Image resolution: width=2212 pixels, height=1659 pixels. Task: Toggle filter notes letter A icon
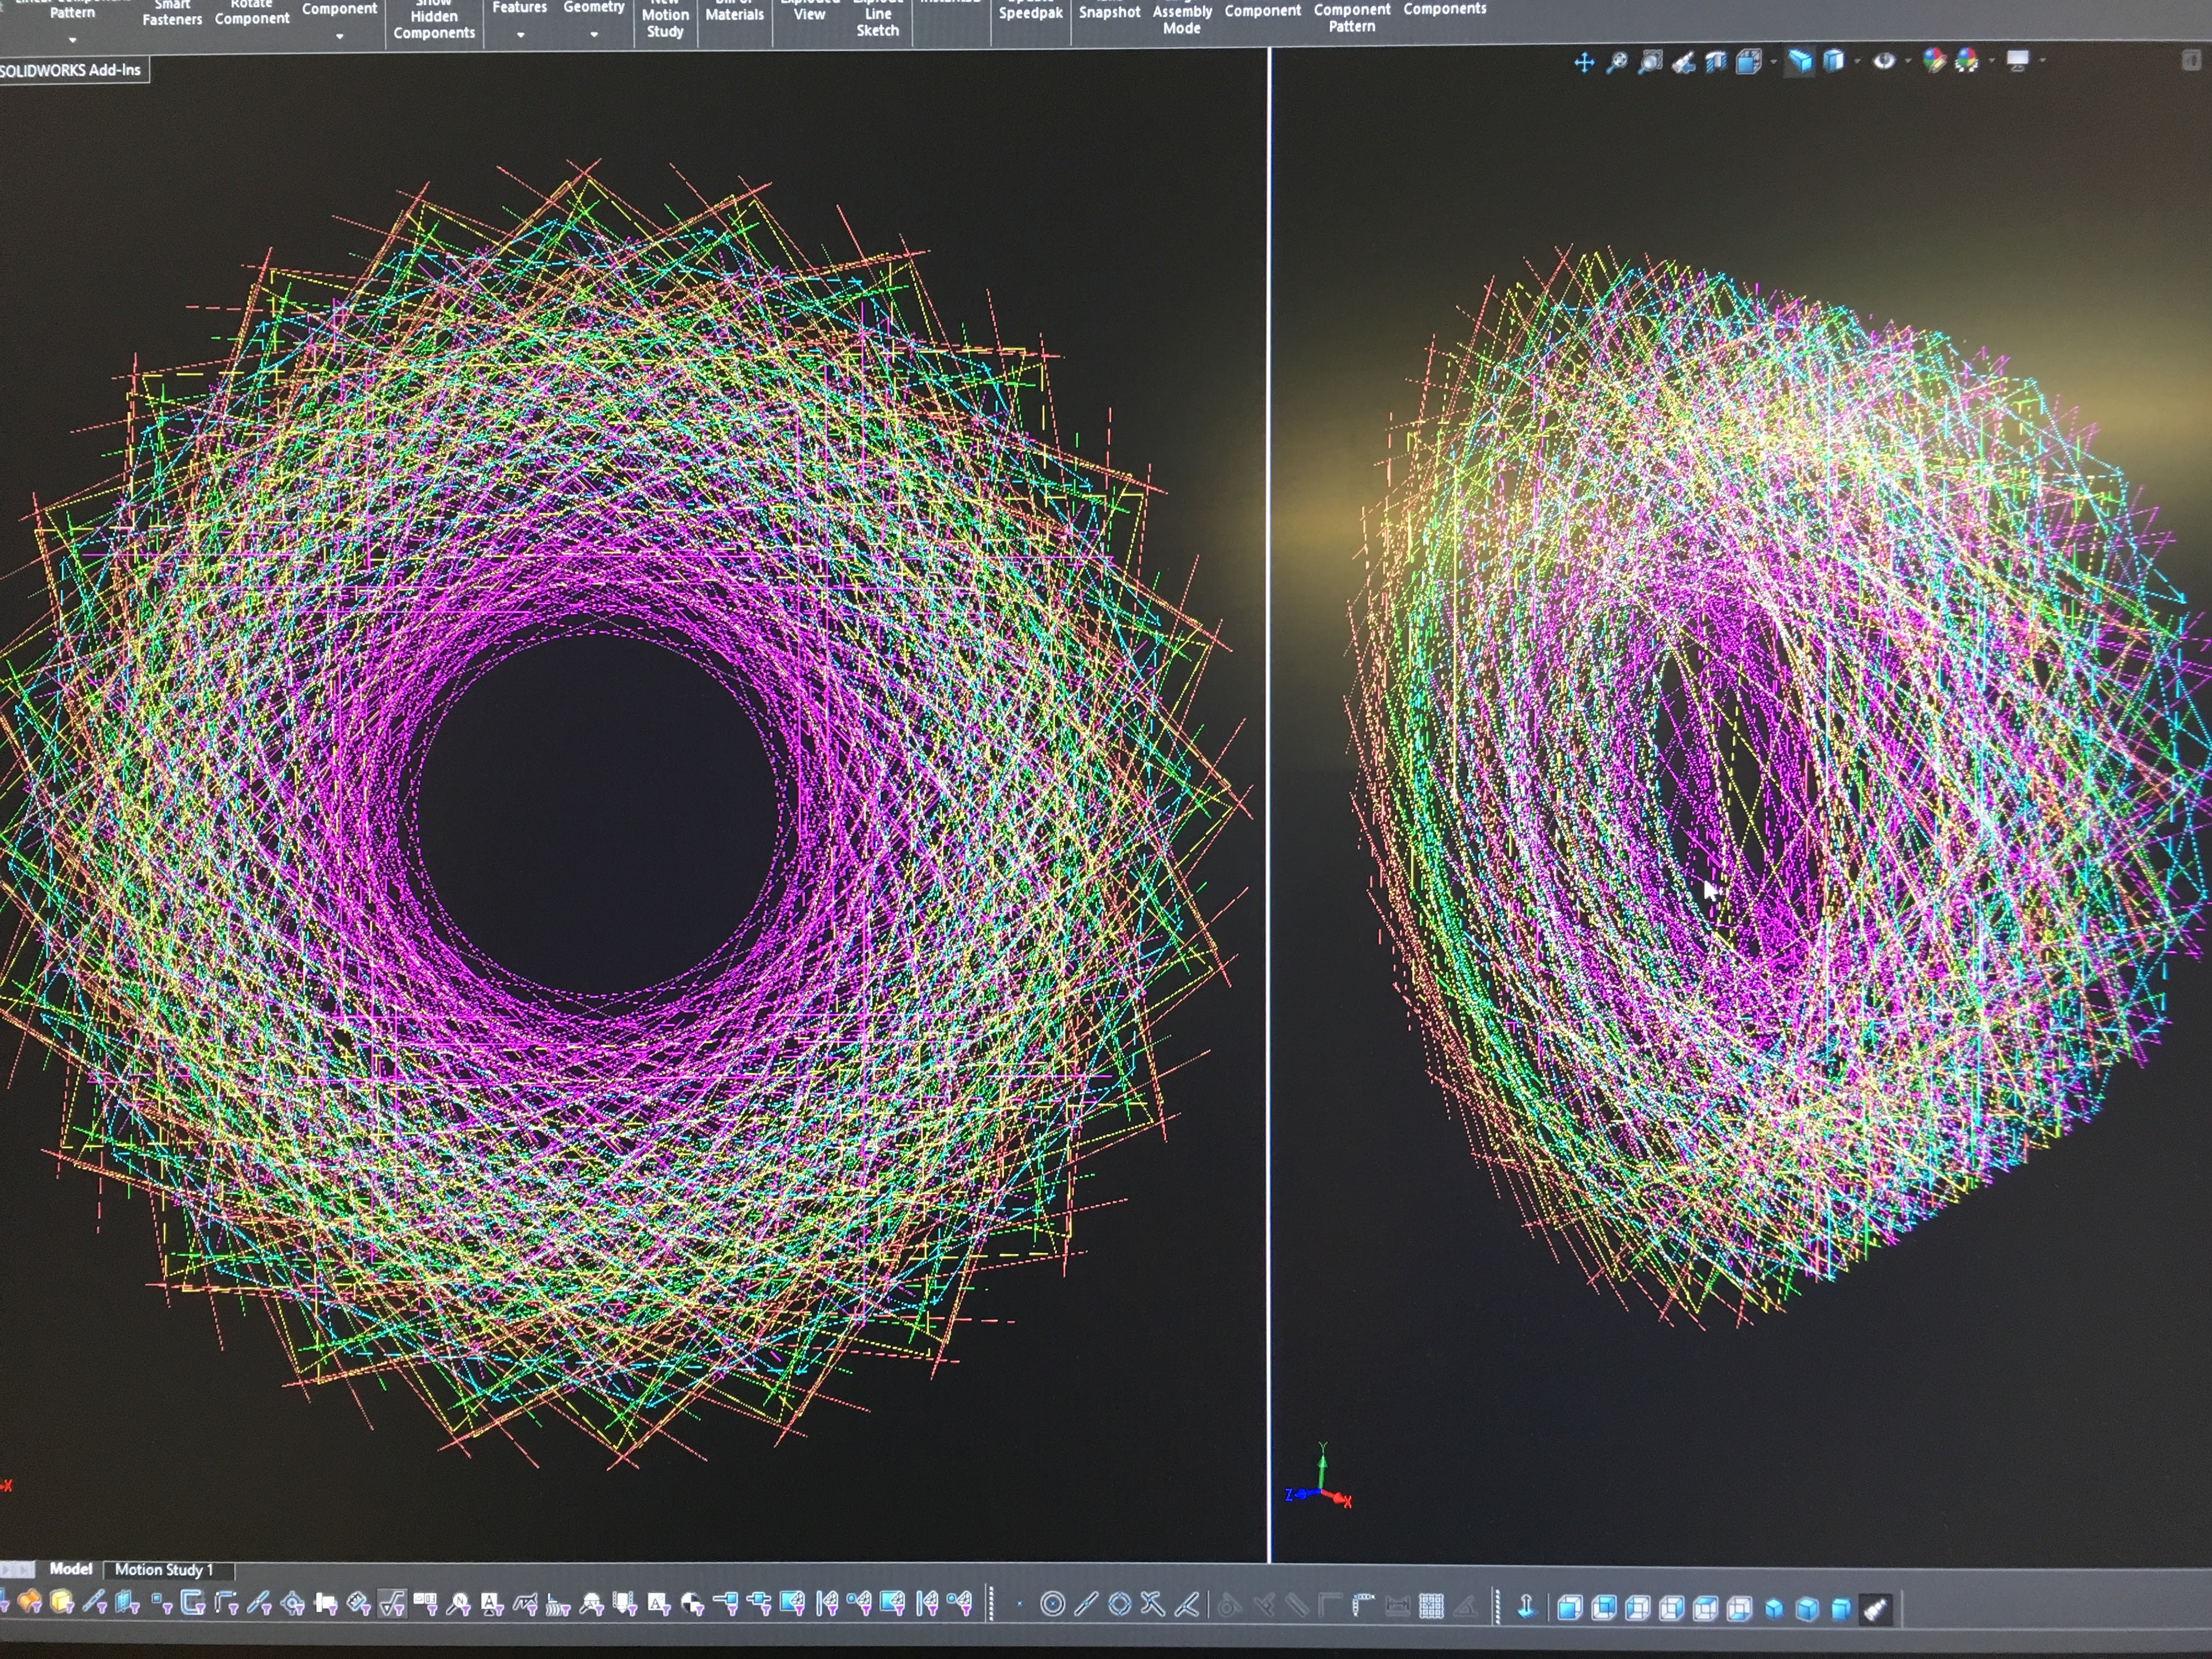click(x=492, y=1604)
